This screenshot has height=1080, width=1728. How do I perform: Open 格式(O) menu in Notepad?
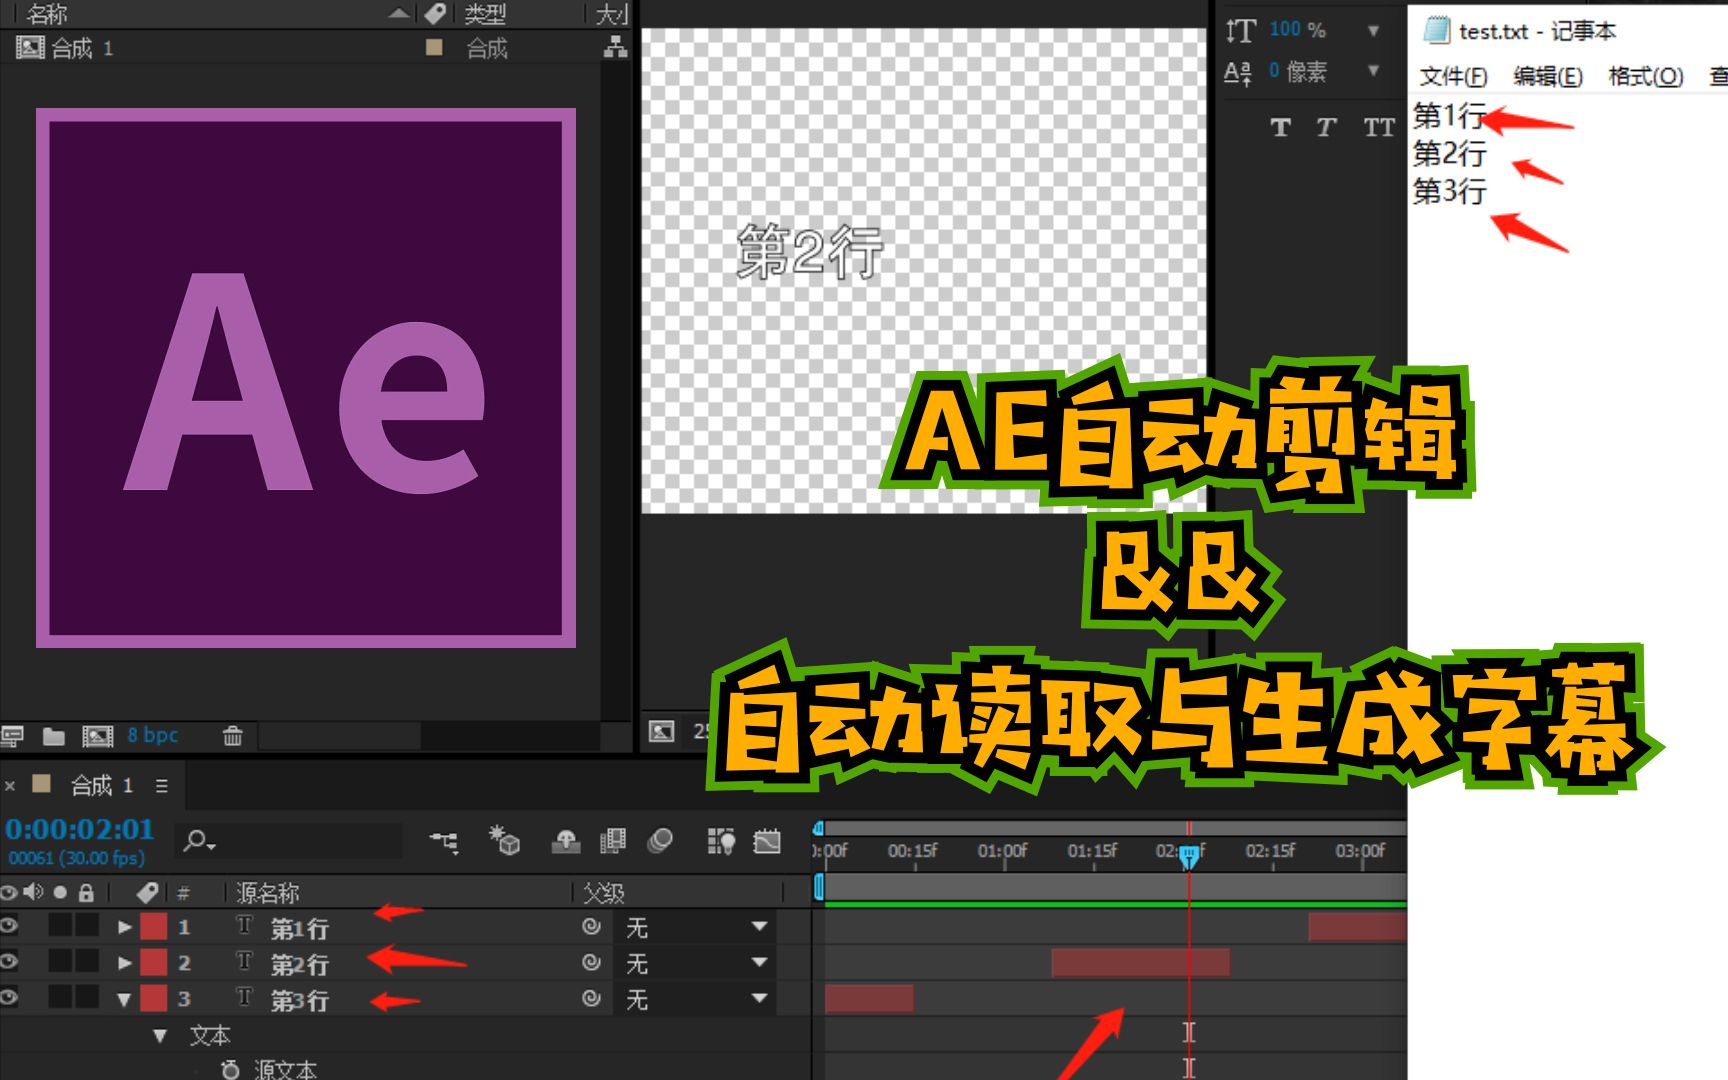click(1646, 76)
